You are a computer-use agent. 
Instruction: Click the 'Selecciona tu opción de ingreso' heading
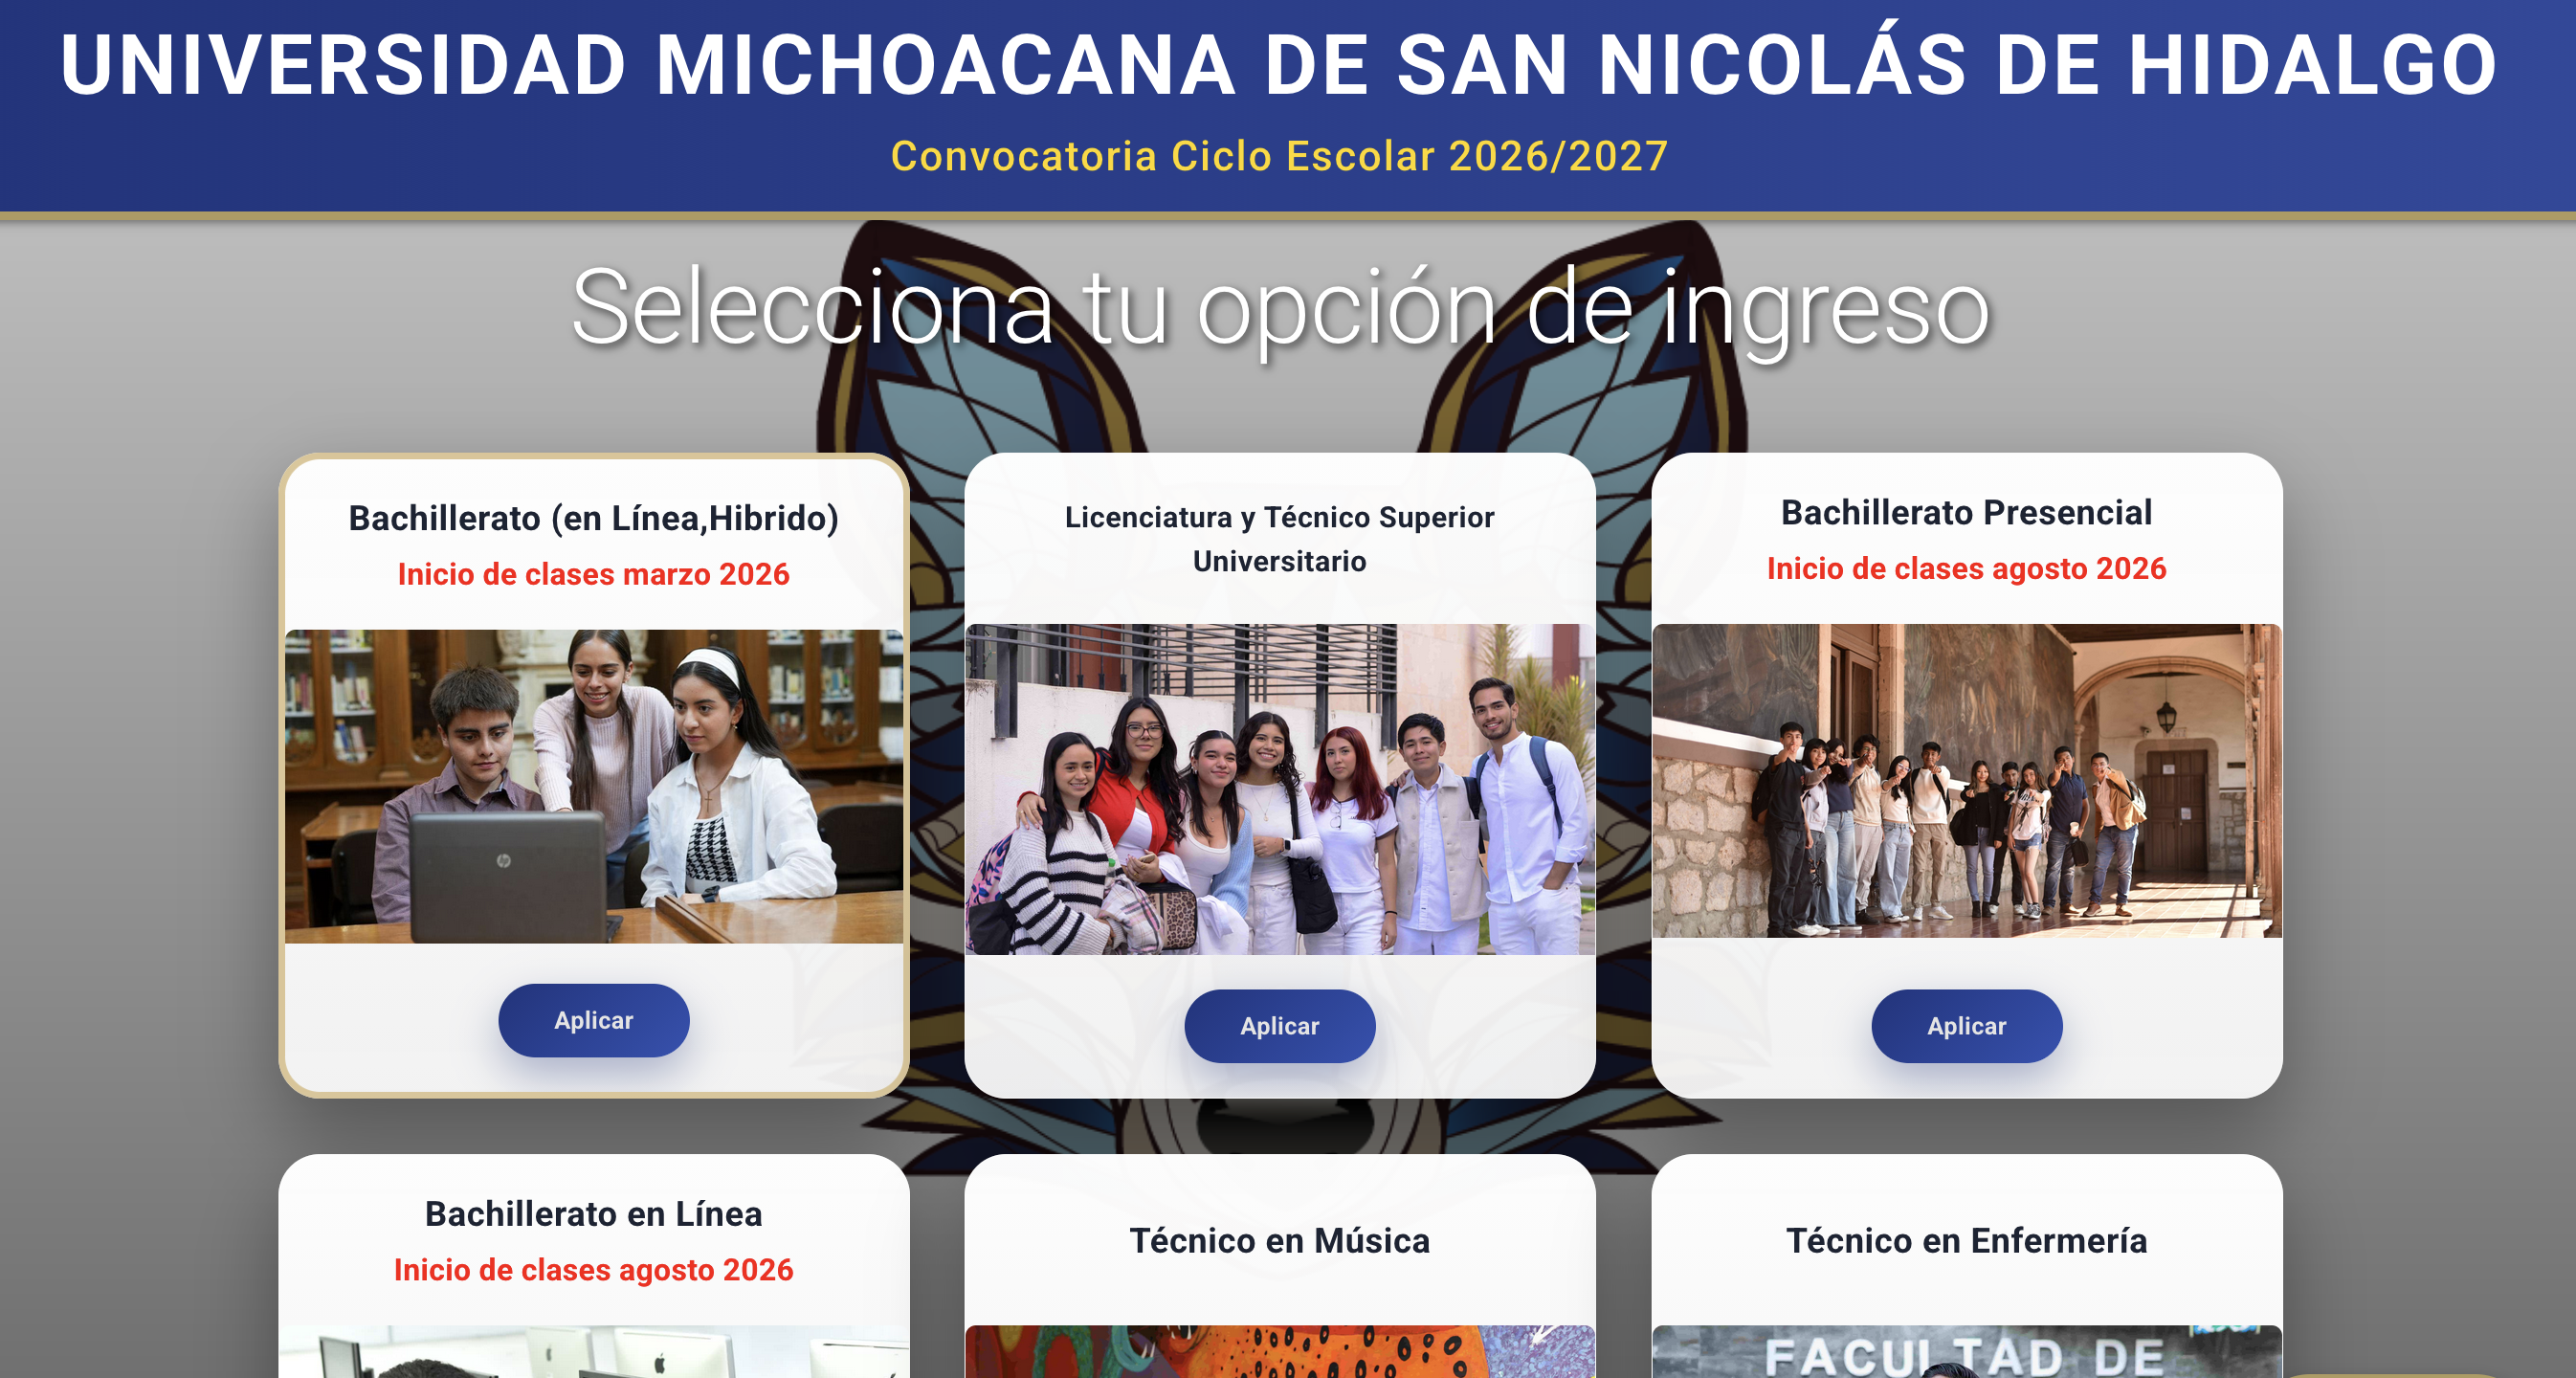[1280, 308]
